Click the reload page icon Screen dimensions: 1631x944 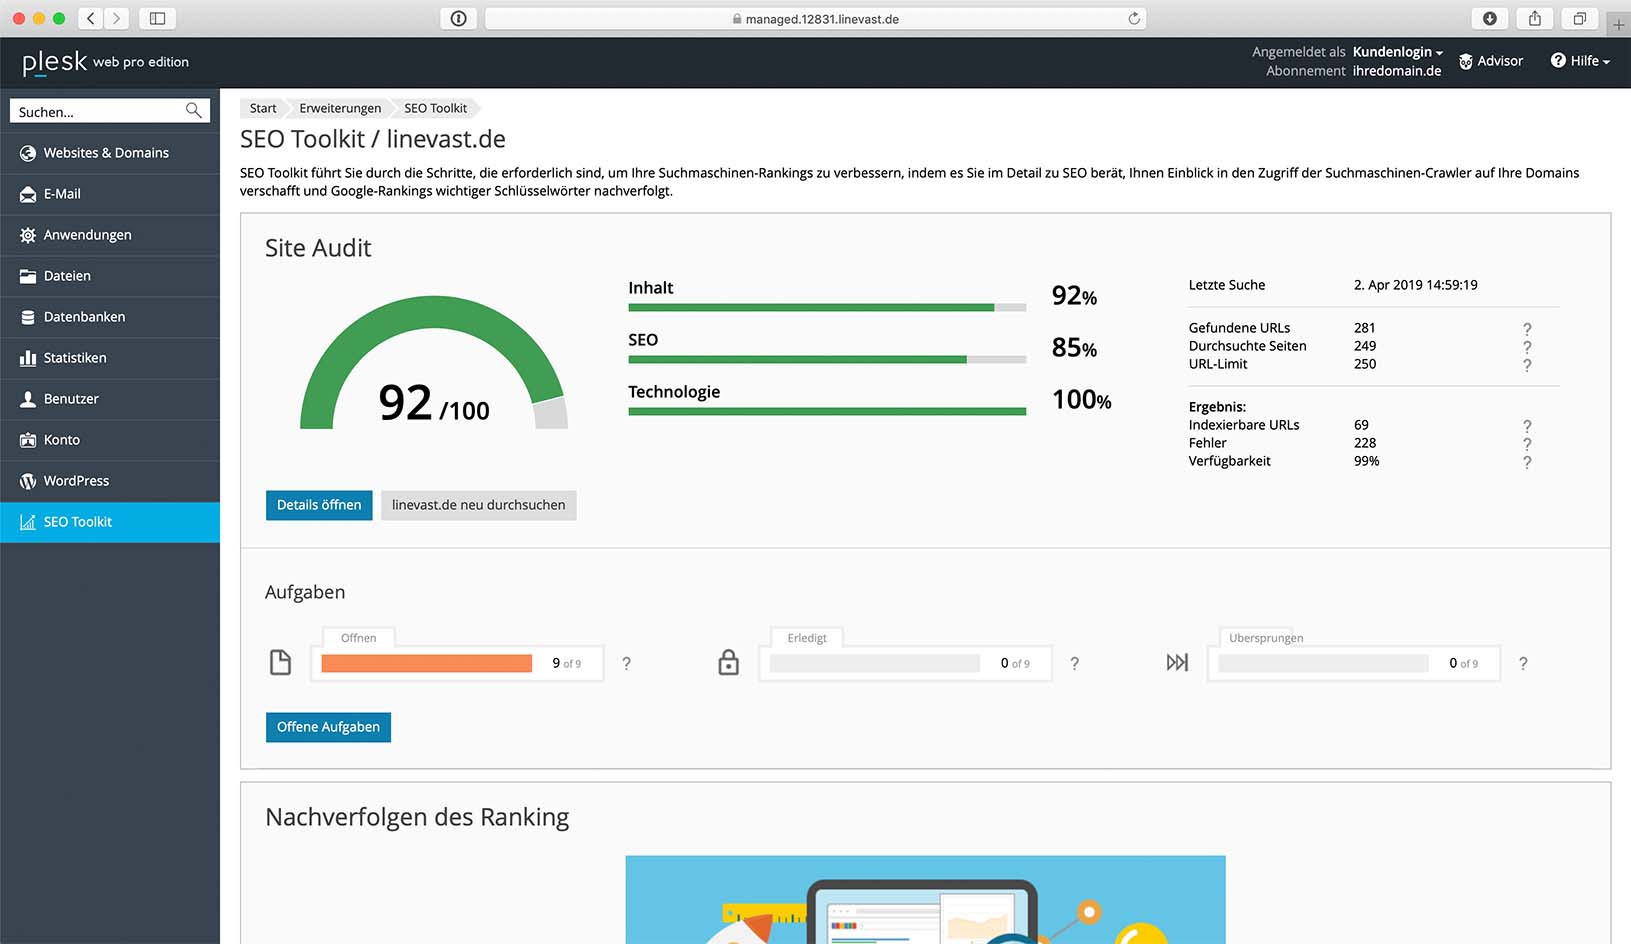coord(1134,18)
